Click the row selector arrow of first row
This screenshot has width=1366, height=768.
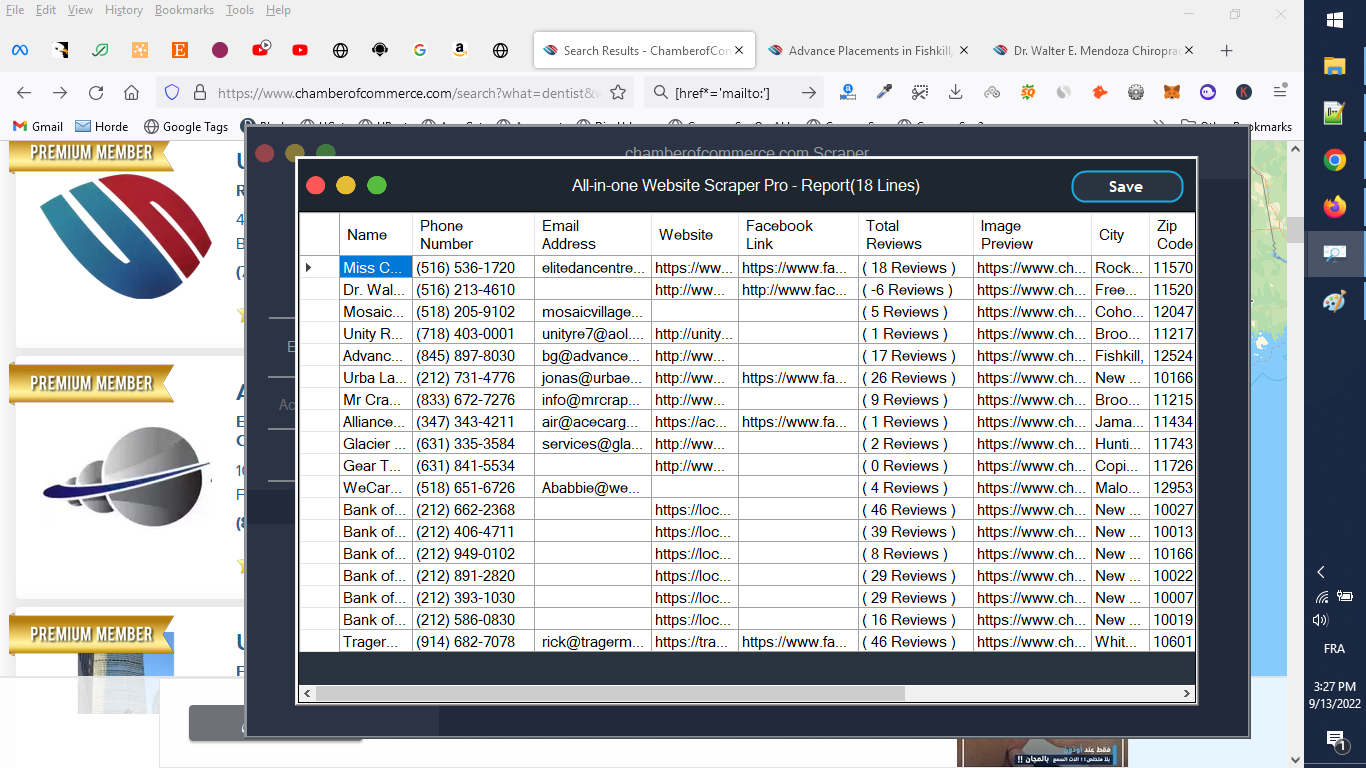(x=319, y=268)
